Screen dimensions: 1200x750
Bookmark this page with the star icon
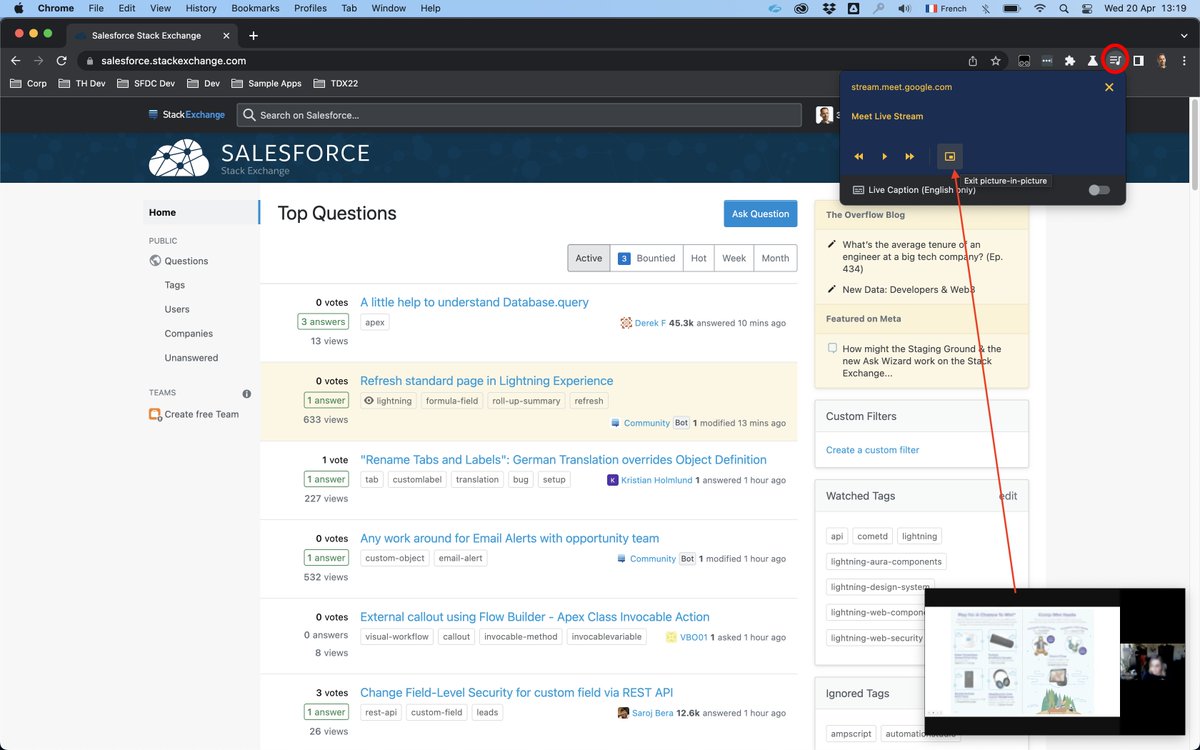996,61
